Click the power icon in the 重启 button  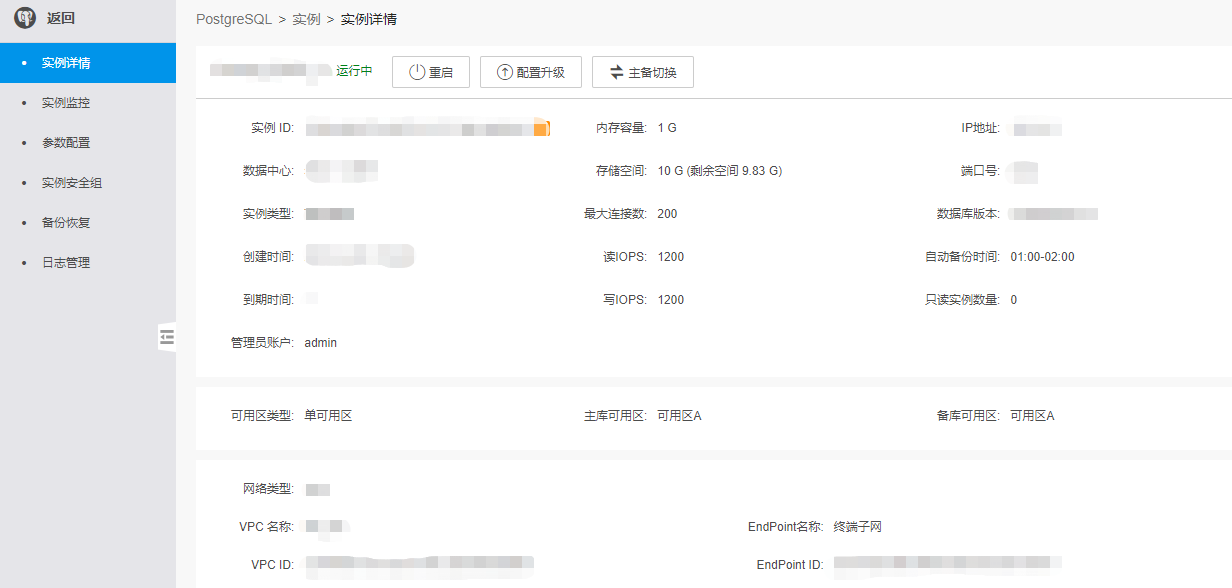coord(417,72)
